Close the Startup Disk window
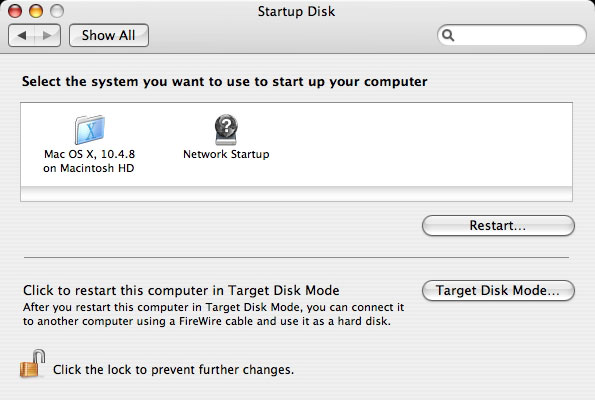This screenshot has height=400, width=595. 15,11
